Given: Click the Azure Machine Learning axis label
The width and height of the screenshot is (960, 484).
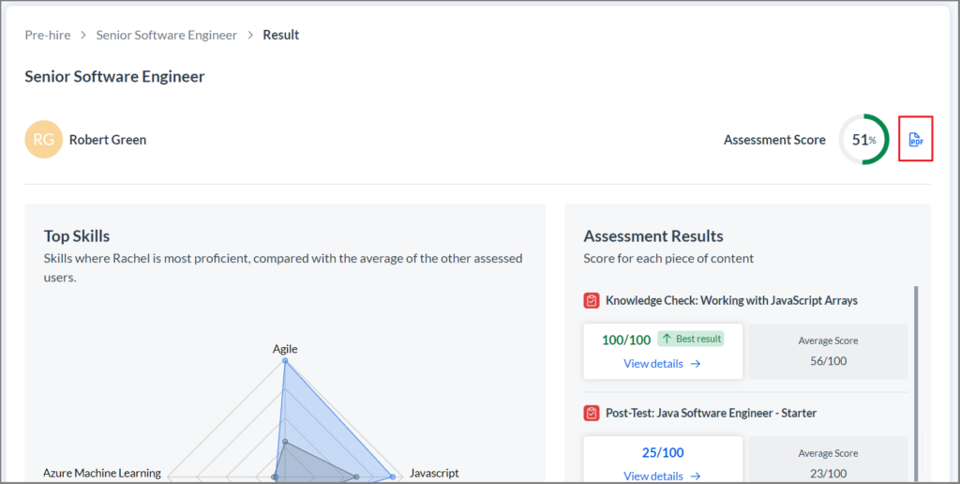Looking at the screenshot, I should [x=102, y=473].
